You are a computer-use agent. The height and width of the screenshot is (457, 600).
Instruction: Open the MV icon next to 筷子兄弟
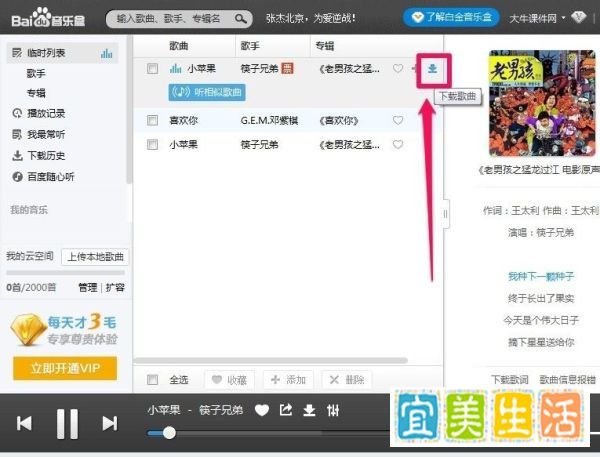[x=287, y=69]
